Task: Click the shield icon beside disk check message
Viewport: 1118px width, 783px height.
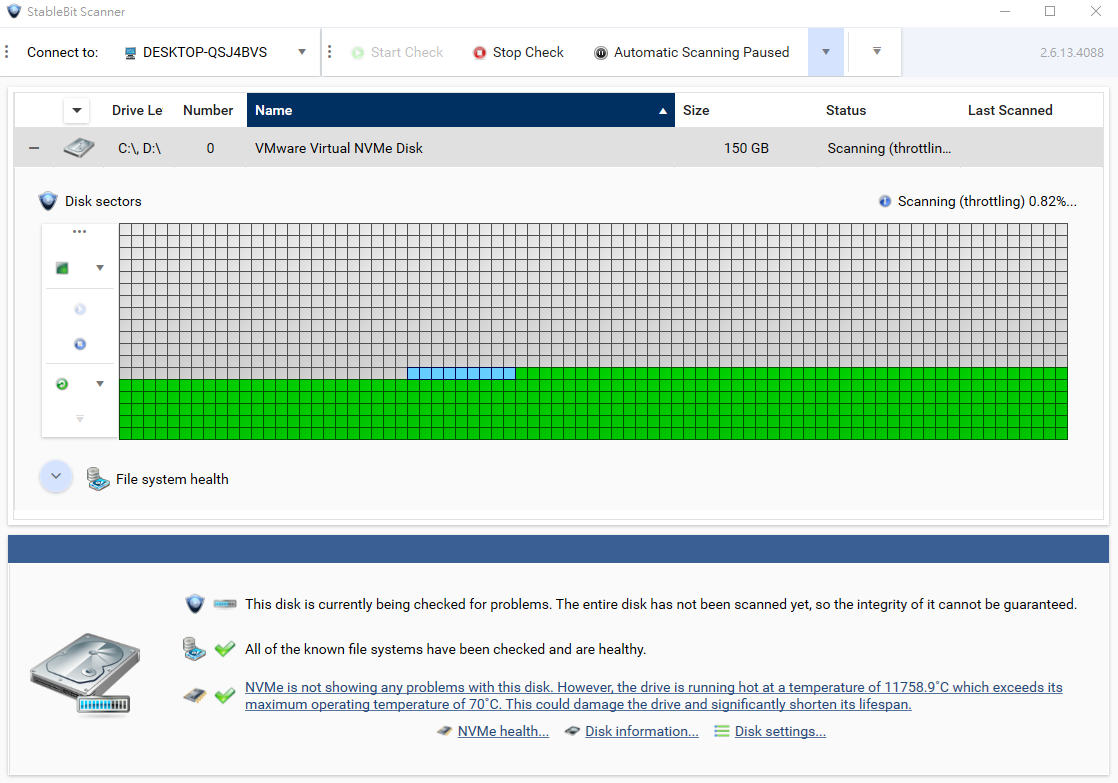Action: [195, 604]
